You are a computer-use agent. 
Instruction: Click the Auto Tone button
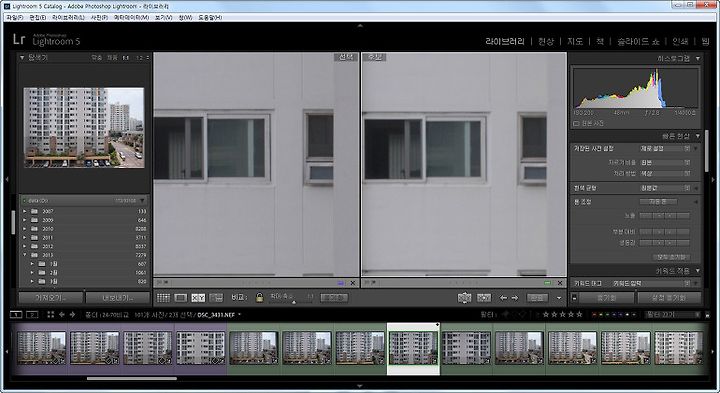(x=658, y=202)
